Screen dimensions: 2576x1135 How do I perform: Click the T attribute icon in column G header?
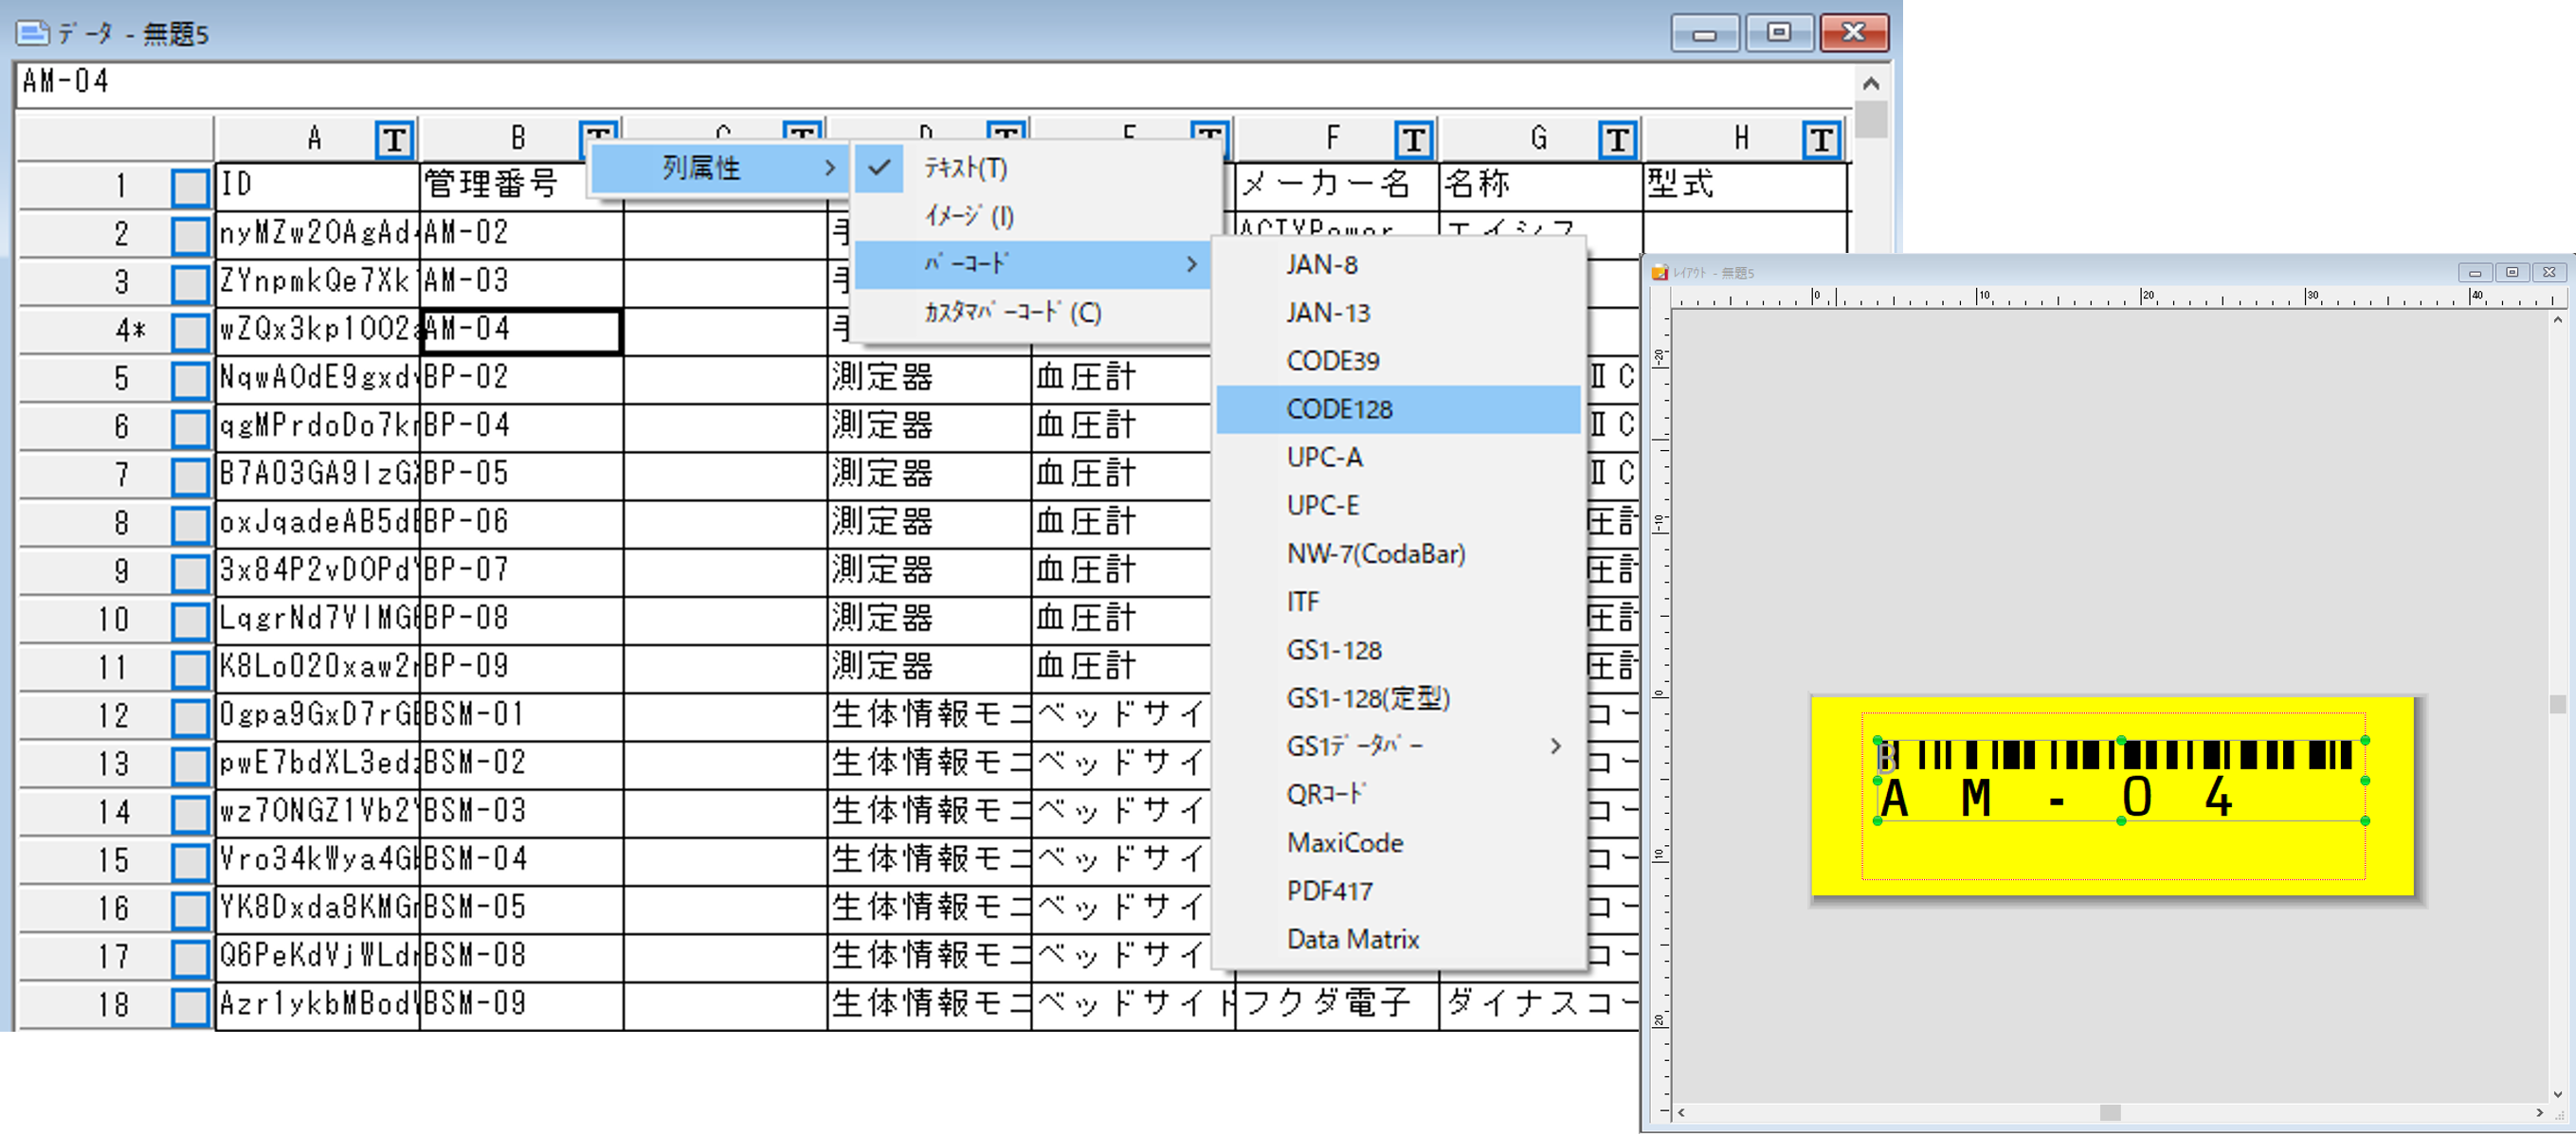[1617, 140]
